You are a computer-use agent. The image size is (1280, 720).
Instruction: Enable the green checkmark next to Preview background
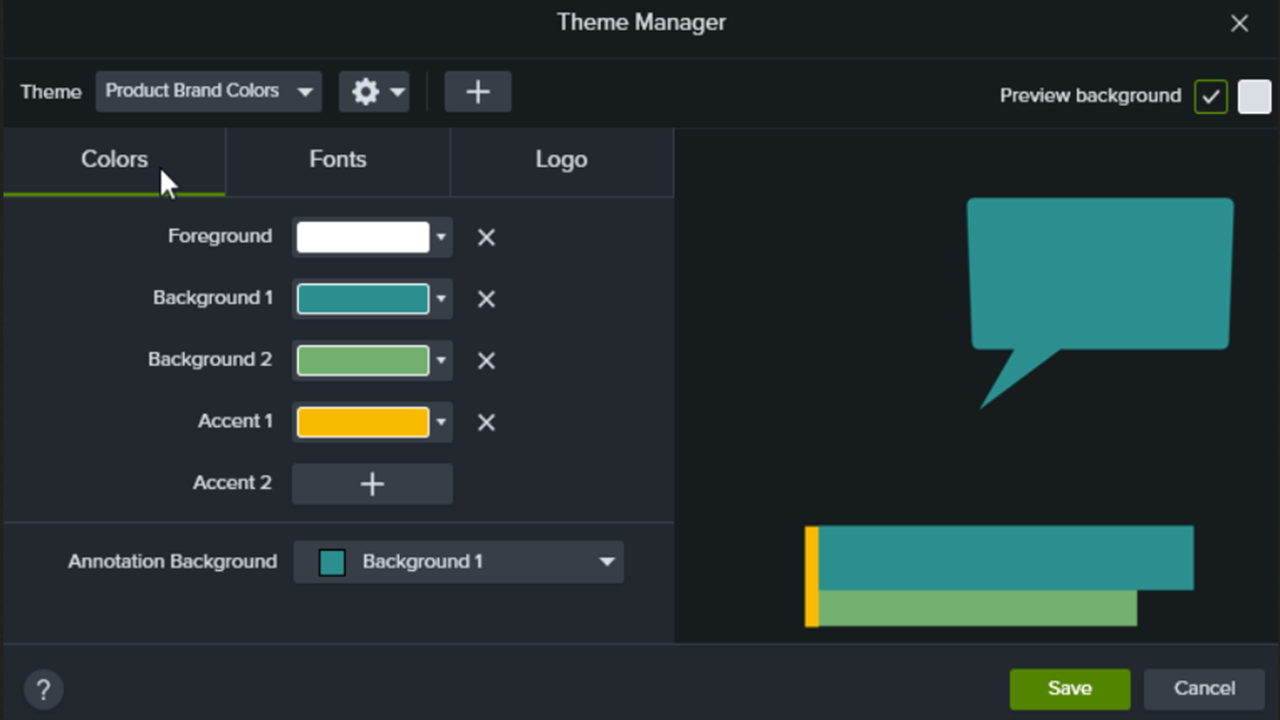point(1211,96)
